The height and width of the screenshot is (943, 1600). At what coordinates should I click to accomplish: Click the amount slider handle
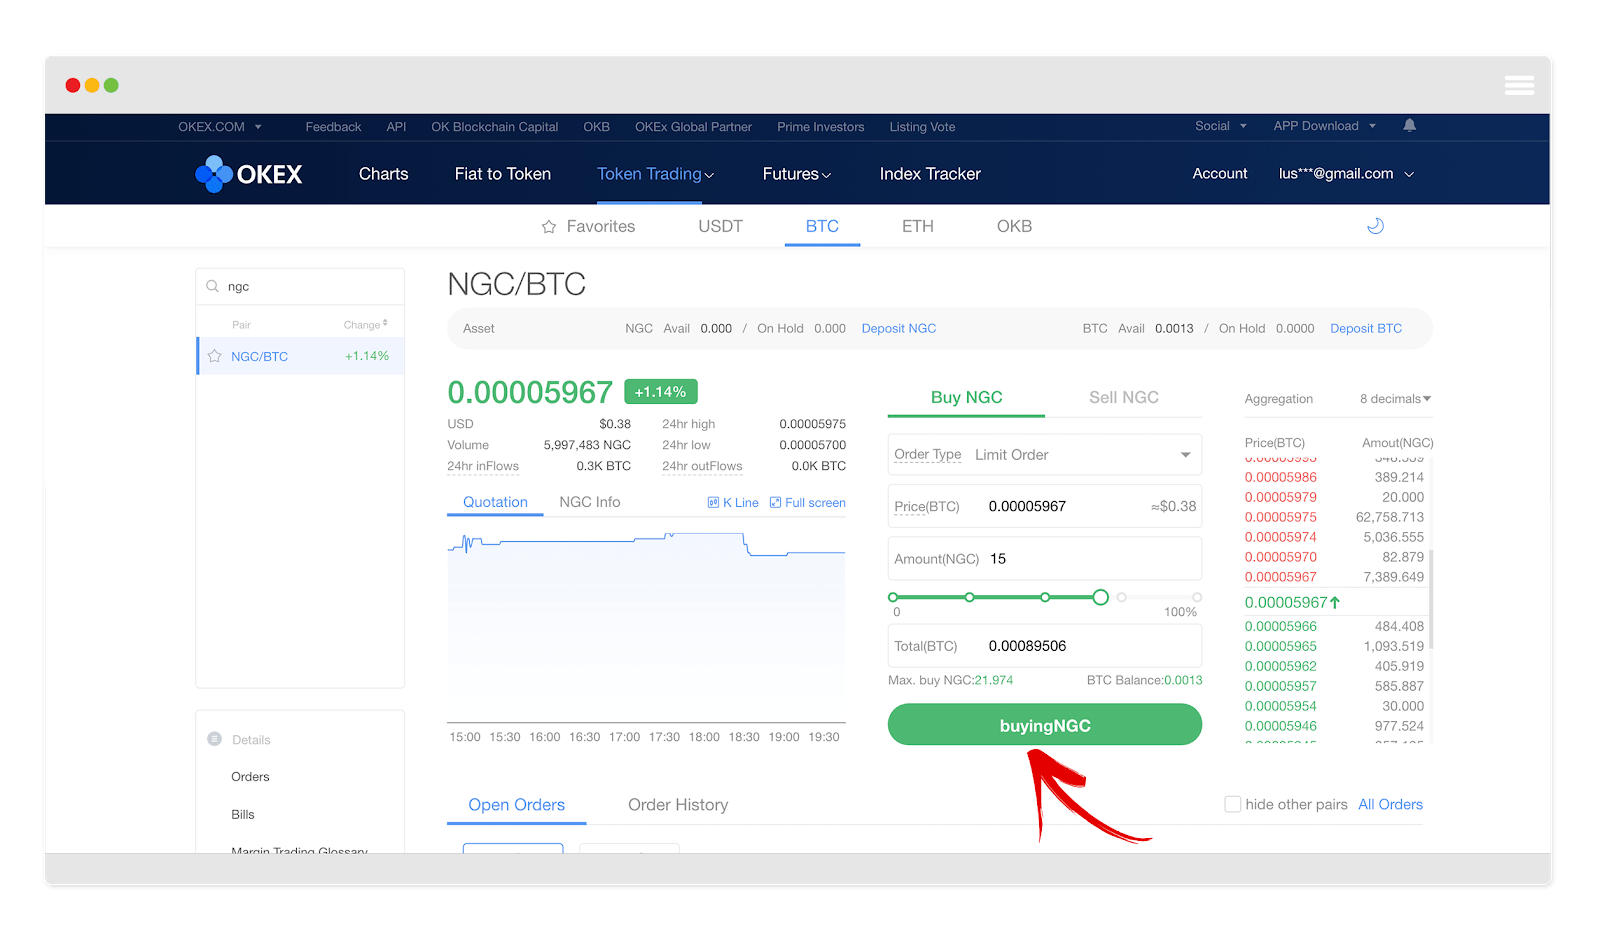(x=1100, y=597)
